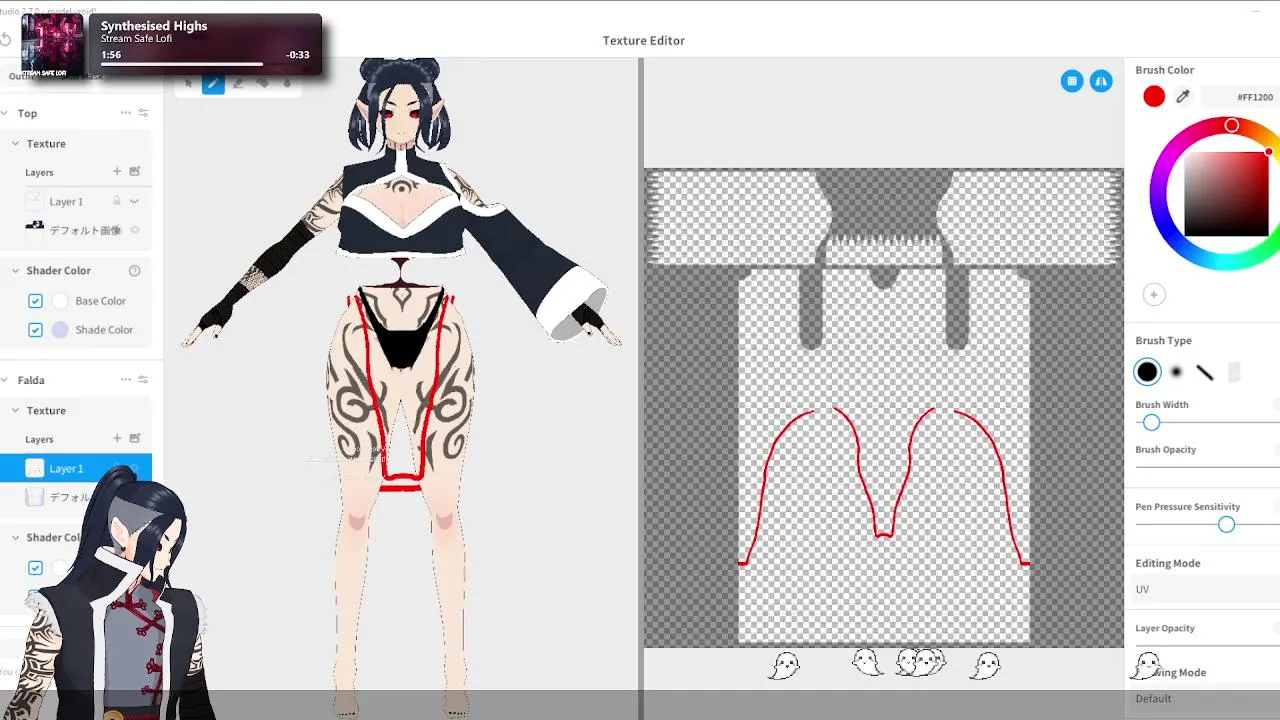Click the Stream Safe Lofi album thumbnail
This screenshot has width=1280, height=720.
point(52,45)
